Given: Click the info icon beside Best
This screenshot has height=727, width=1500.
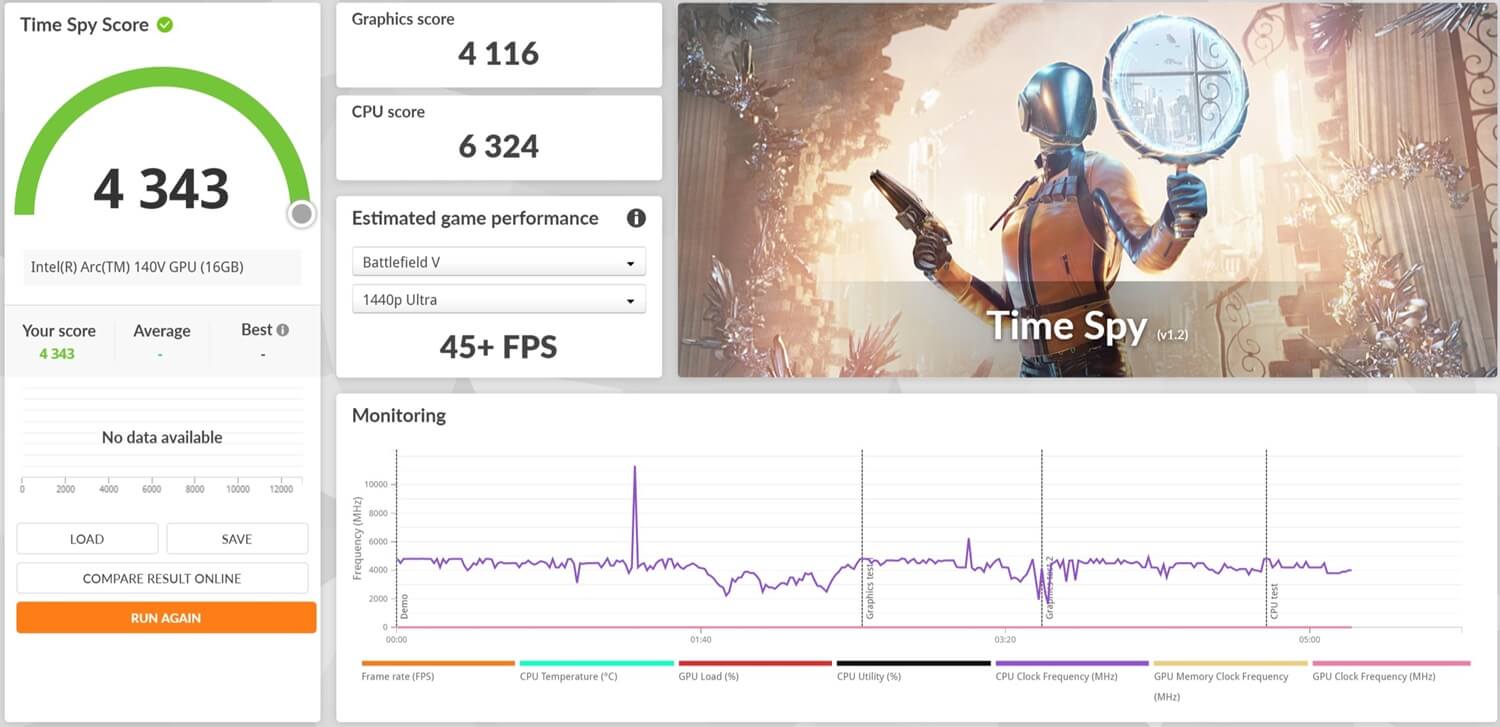Looking at the screenshot, I should point(283,330).
